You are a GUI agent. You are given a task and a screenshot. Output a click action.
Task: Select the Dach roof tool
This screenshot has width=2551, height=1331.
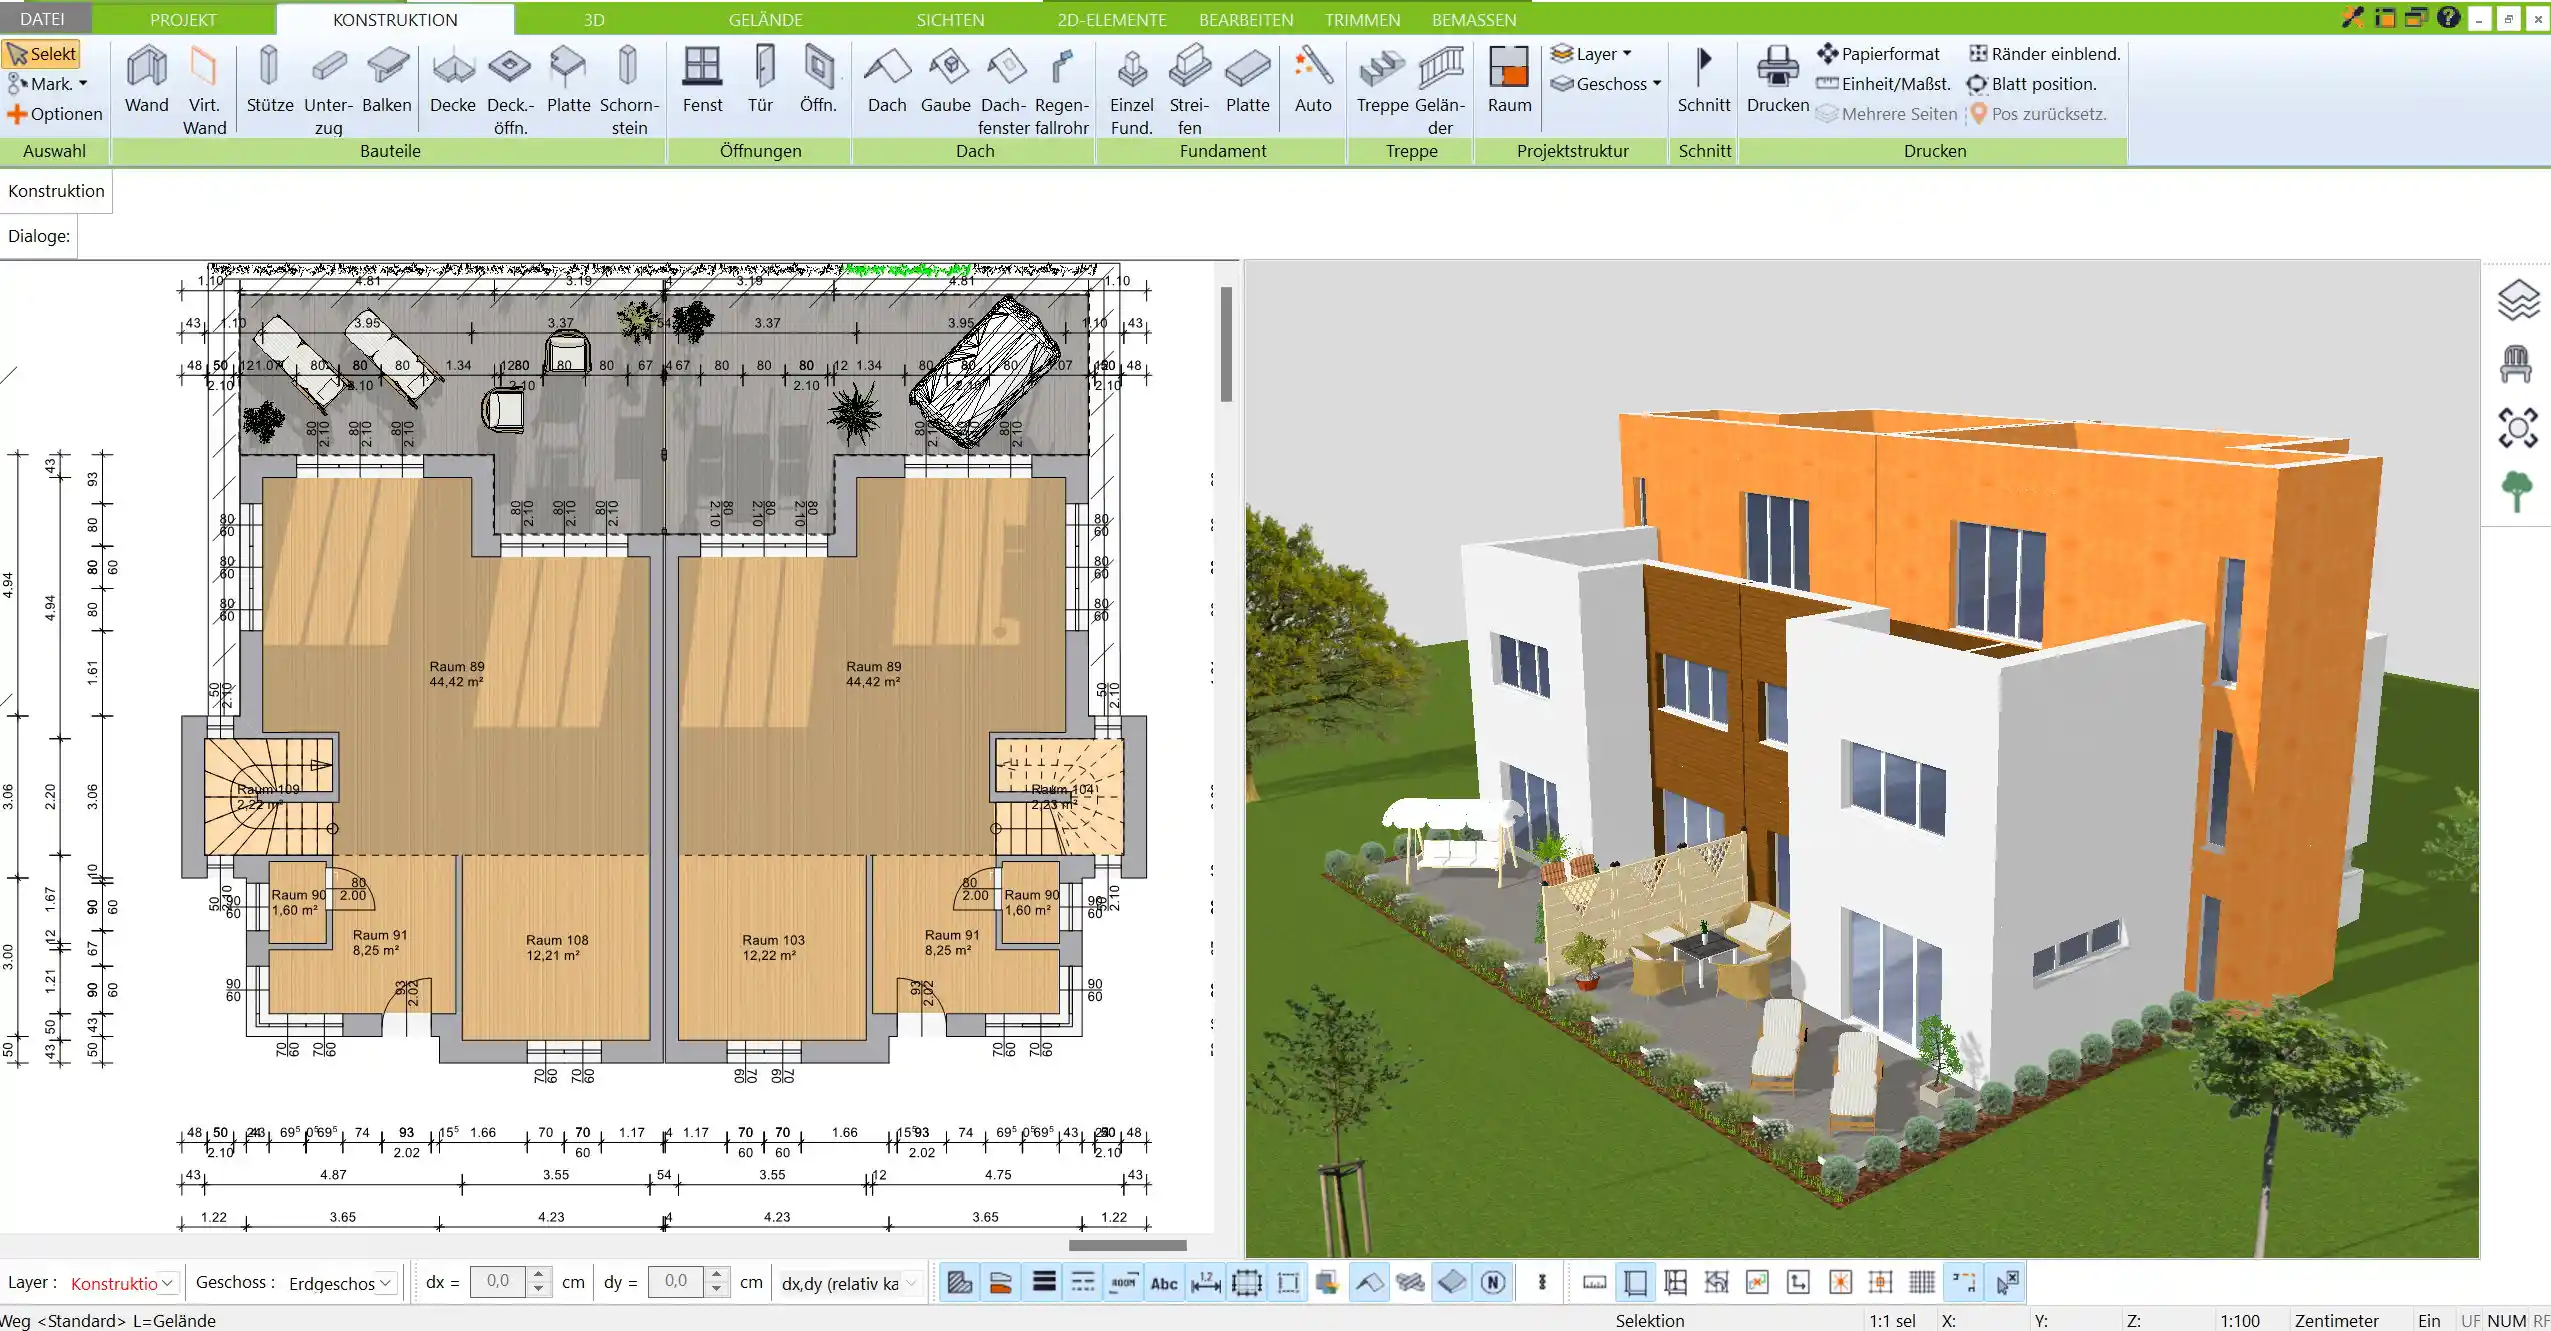click(887, 80)
